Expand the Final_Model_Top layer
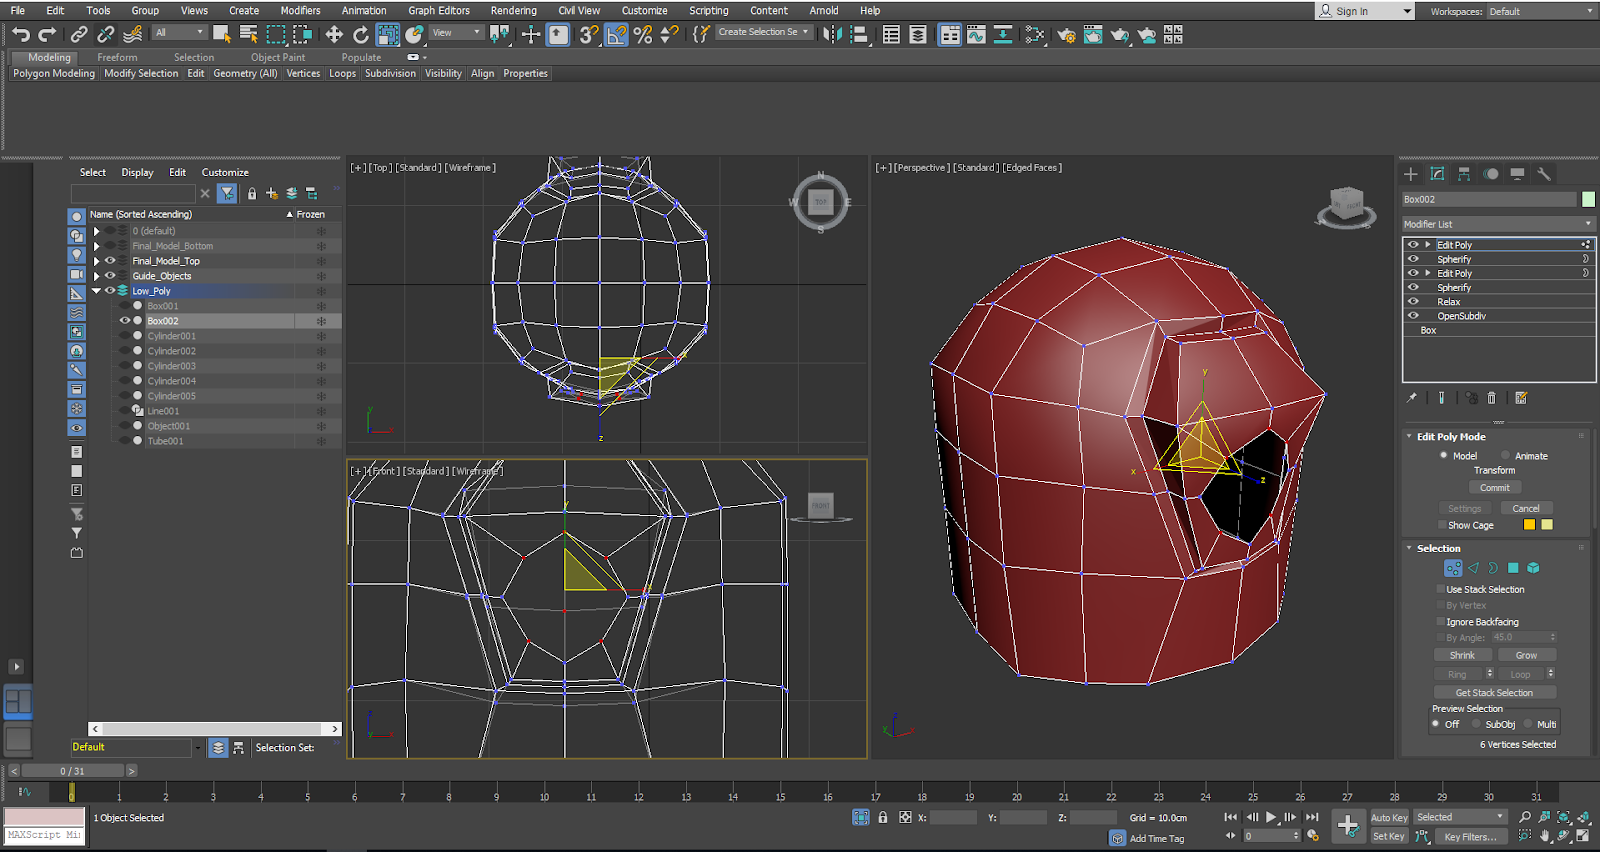The height and width of the screenshot is (852, 1600). (96, 261)
